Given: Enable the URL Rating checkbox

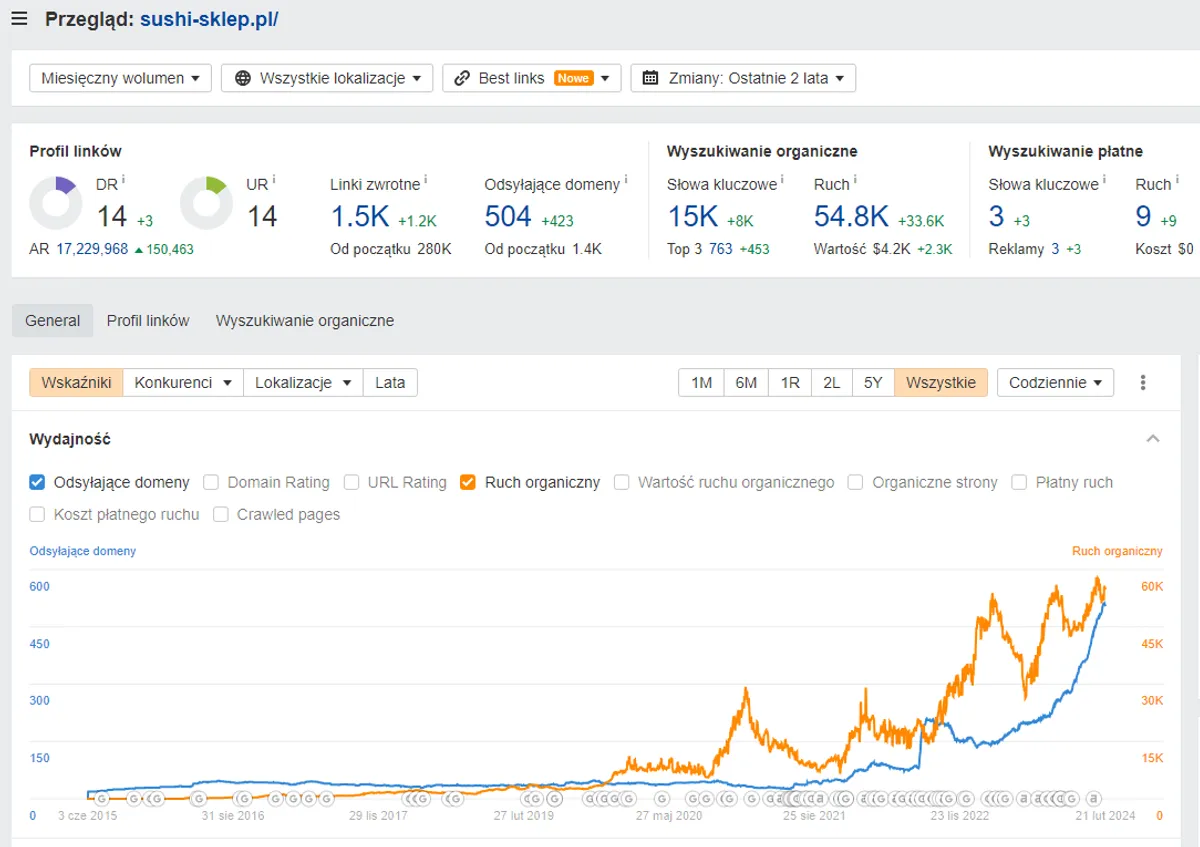Looking at the screenshot, I should pos(351,482).
